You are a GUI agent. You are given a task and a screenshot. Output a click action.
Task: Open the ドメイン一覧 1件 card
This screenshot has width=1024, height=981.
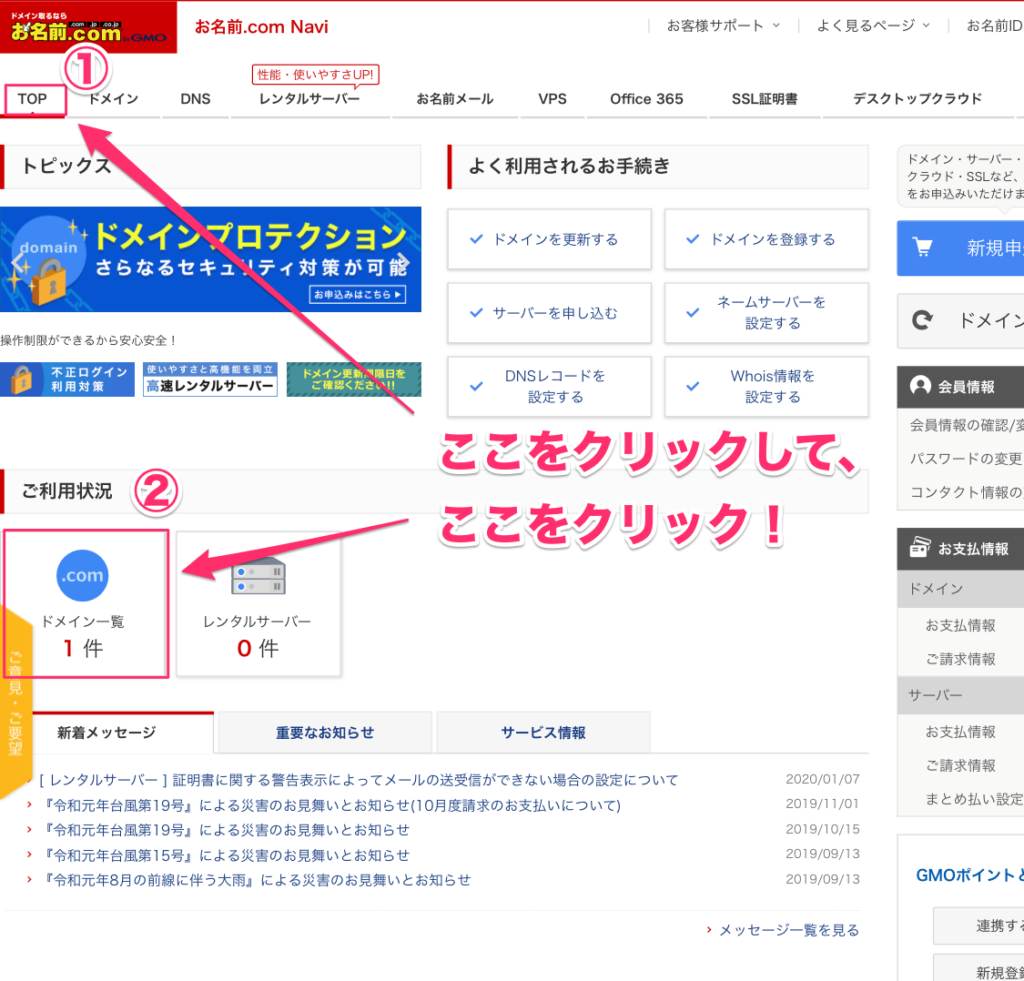(86, 603)
